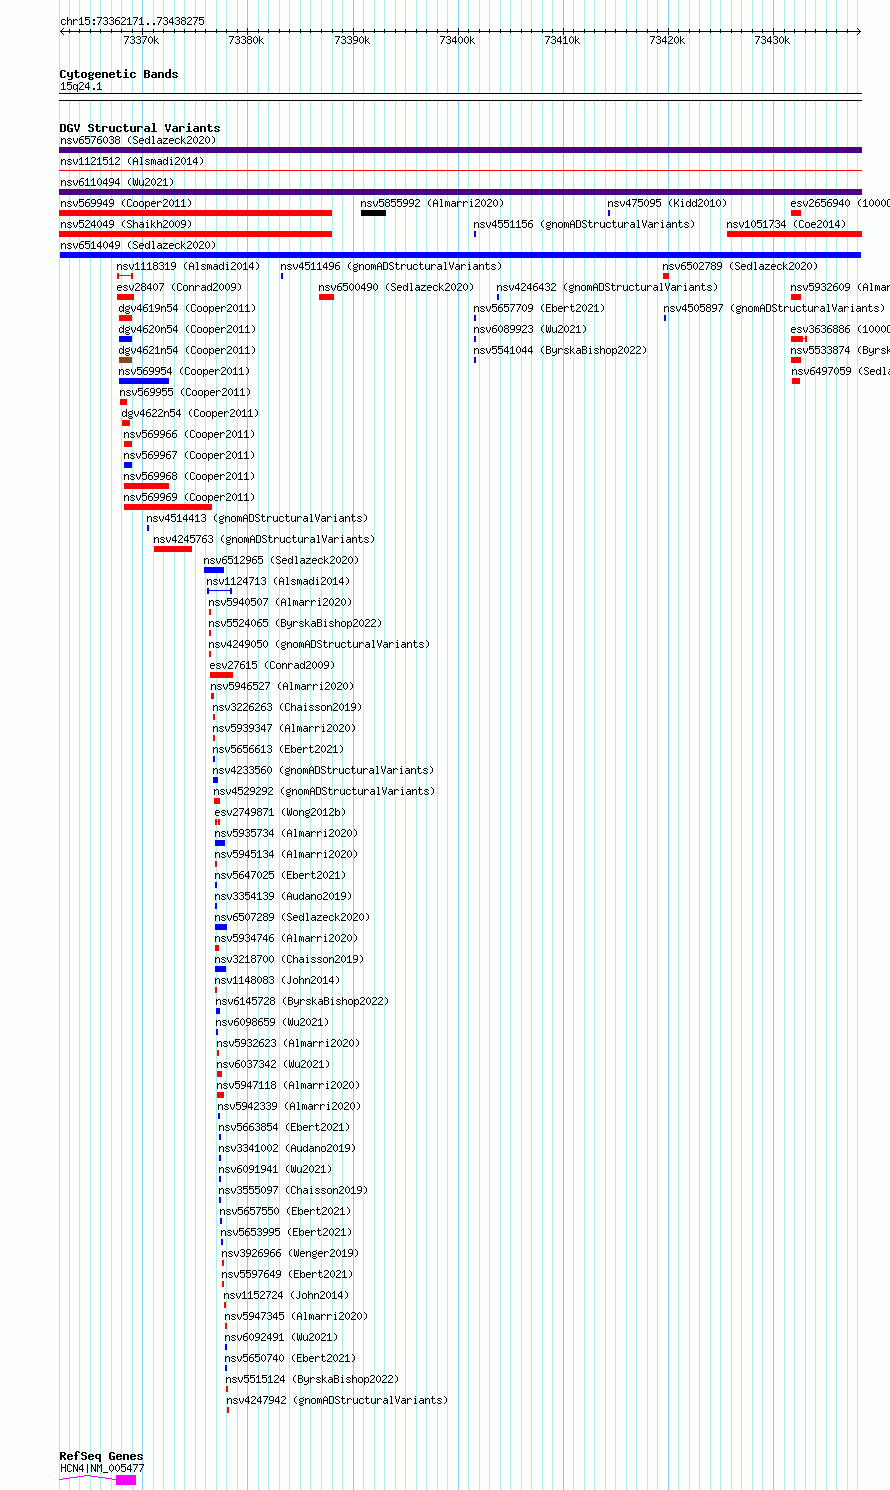Select nsv1148083 (John2014) label
Image resolution: width=890 pixels, height=1490 pixels.
(x=278, y=980)
